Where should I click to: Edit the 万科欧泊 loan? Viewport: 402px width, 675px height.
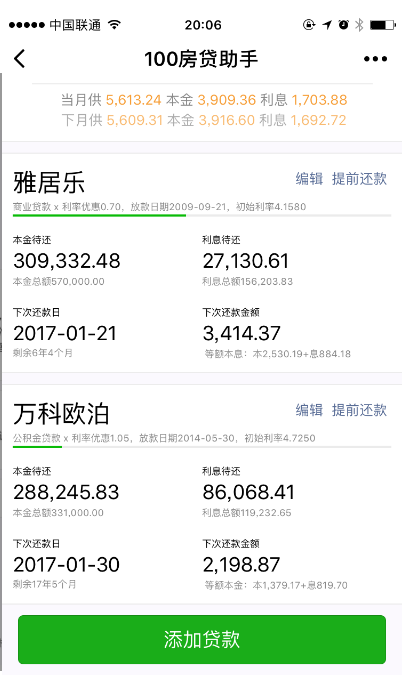(309, 410)
